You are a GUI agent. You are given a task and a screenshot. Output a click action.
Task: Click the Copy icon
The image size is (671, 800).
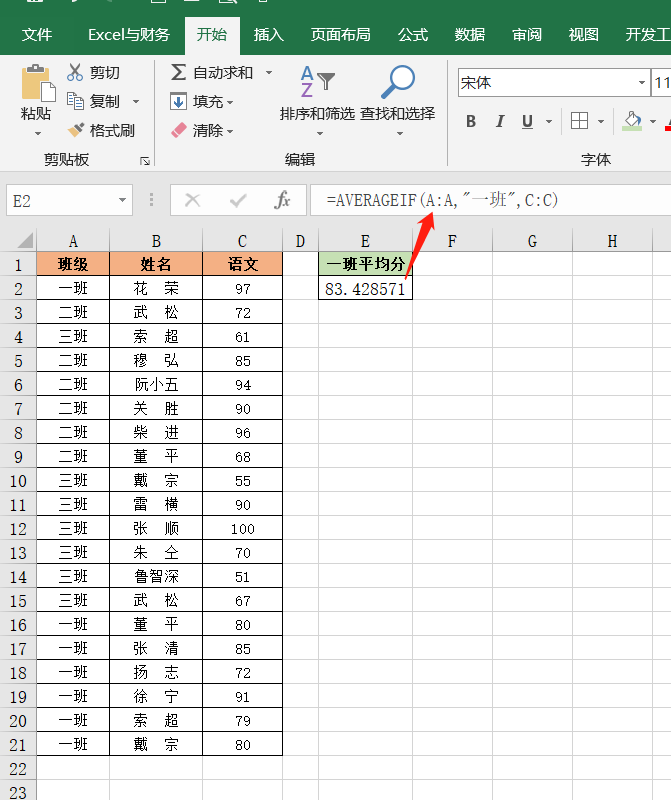click(75, 101)
